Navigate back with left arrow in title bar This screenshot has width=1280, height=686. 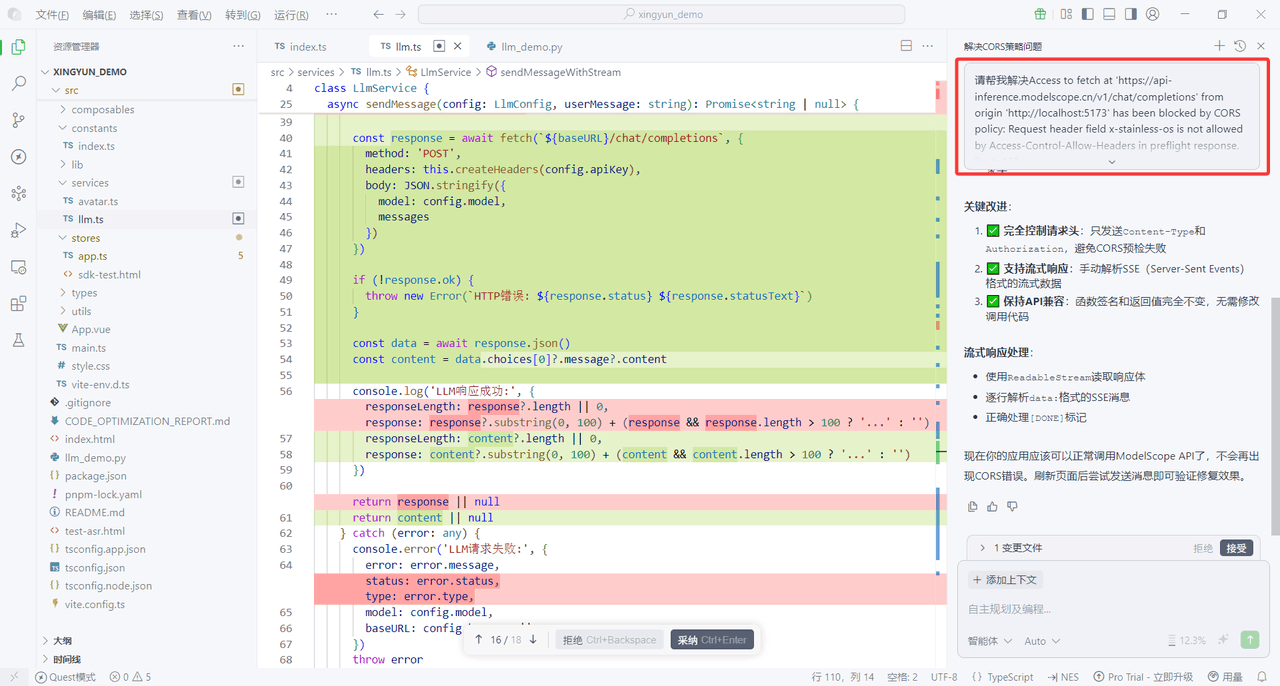[378, 14]
